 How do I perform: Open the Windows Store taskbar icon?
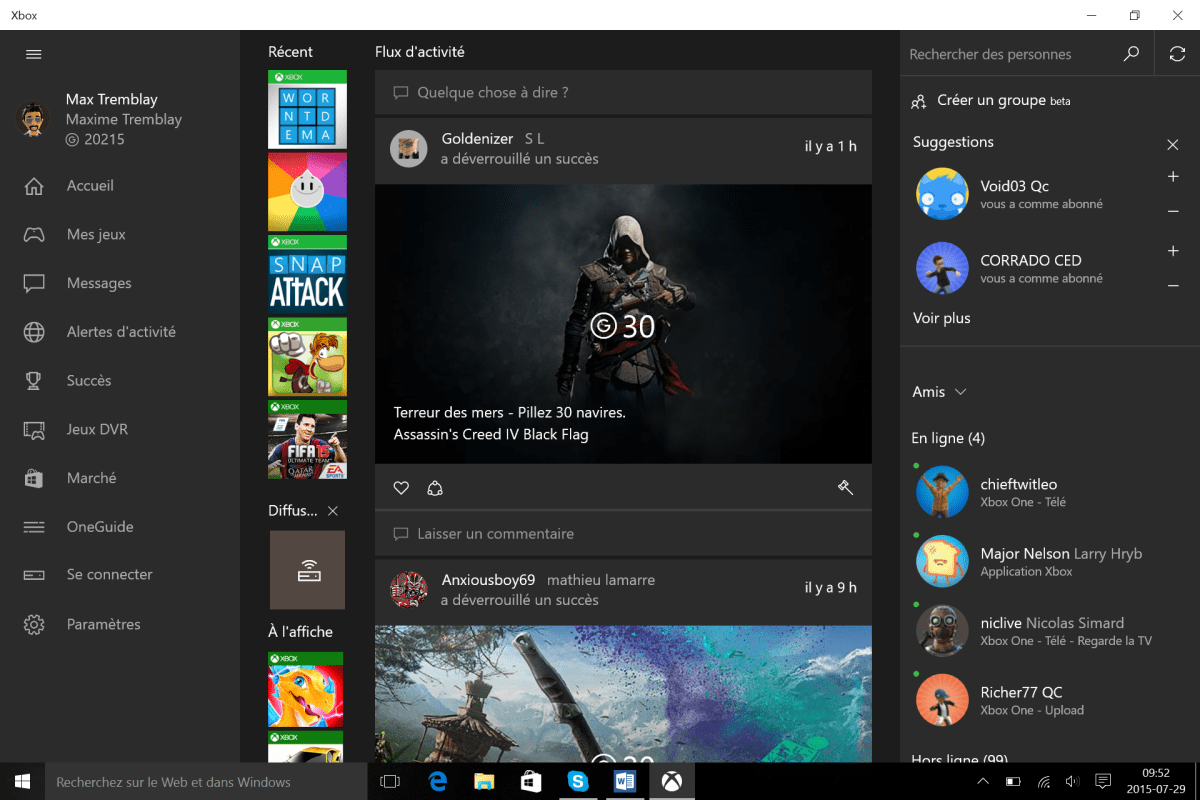point(531,781)
